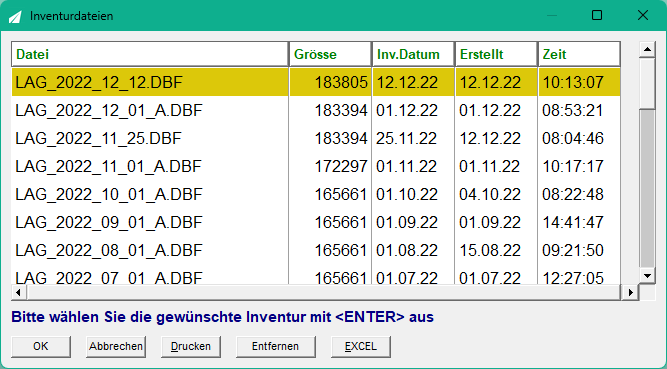
Task: Sort by the Datei column header
Action: point(150,54)
